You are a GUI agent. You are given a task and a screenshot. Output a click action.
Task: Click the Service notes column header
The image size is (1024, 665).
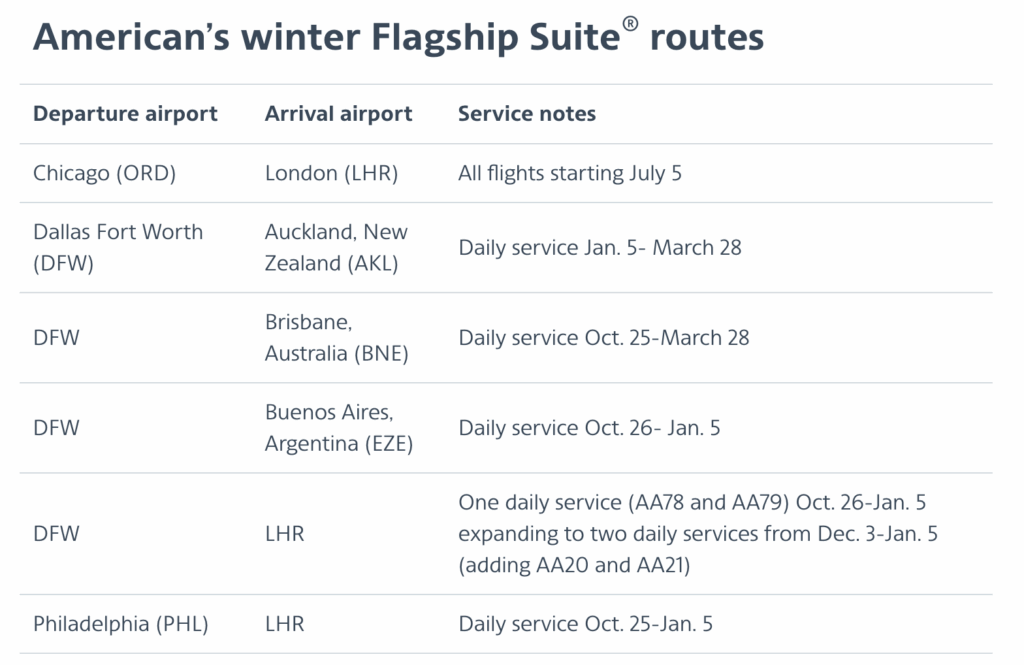(526, 114)
